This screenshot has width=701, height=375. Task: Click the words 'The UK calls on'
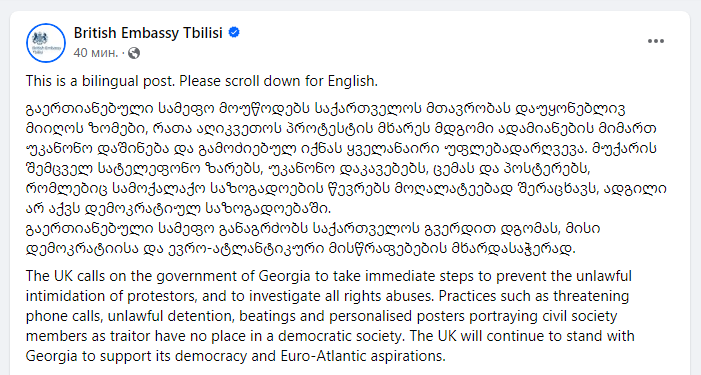pos(76,276)
